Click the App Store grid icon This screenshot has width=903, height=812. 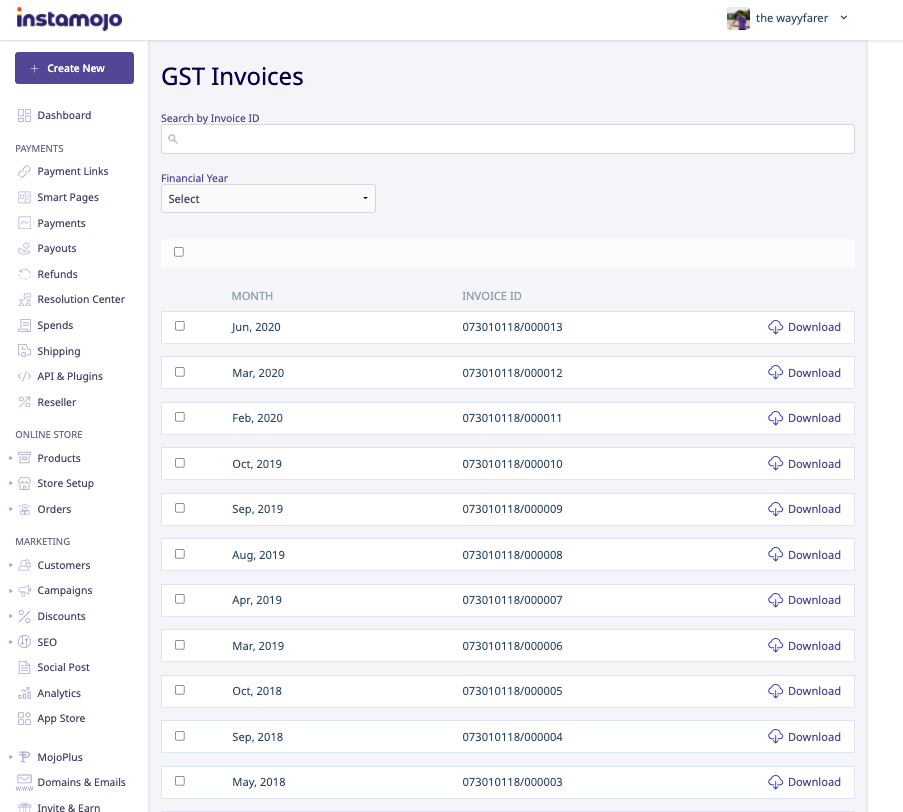click(x=24, y=718)
